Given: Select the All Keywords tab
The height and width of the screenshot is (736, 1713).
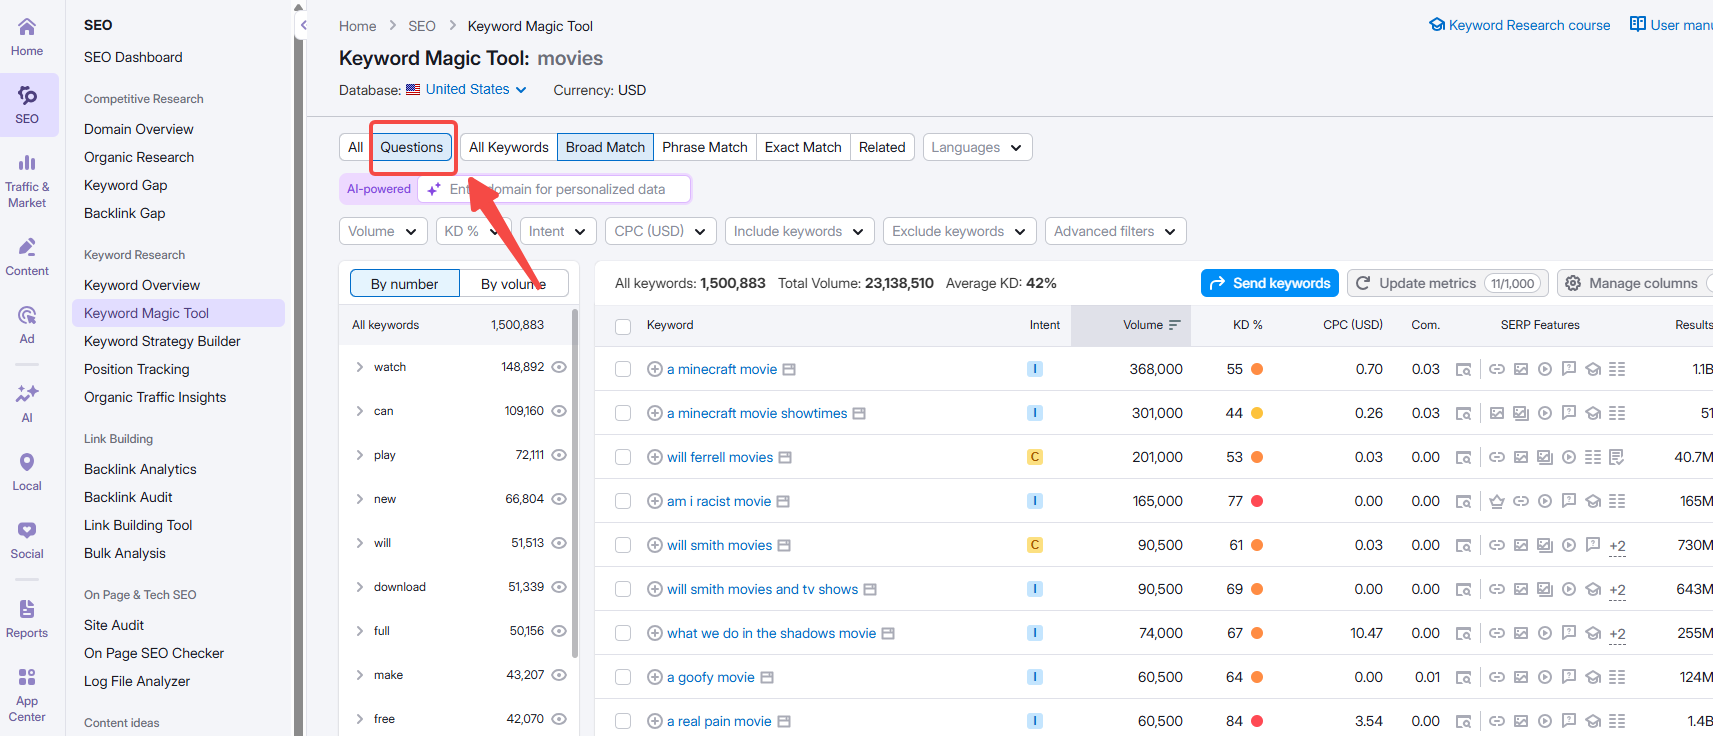Looking at the screenshot, I should pos(509,147).
